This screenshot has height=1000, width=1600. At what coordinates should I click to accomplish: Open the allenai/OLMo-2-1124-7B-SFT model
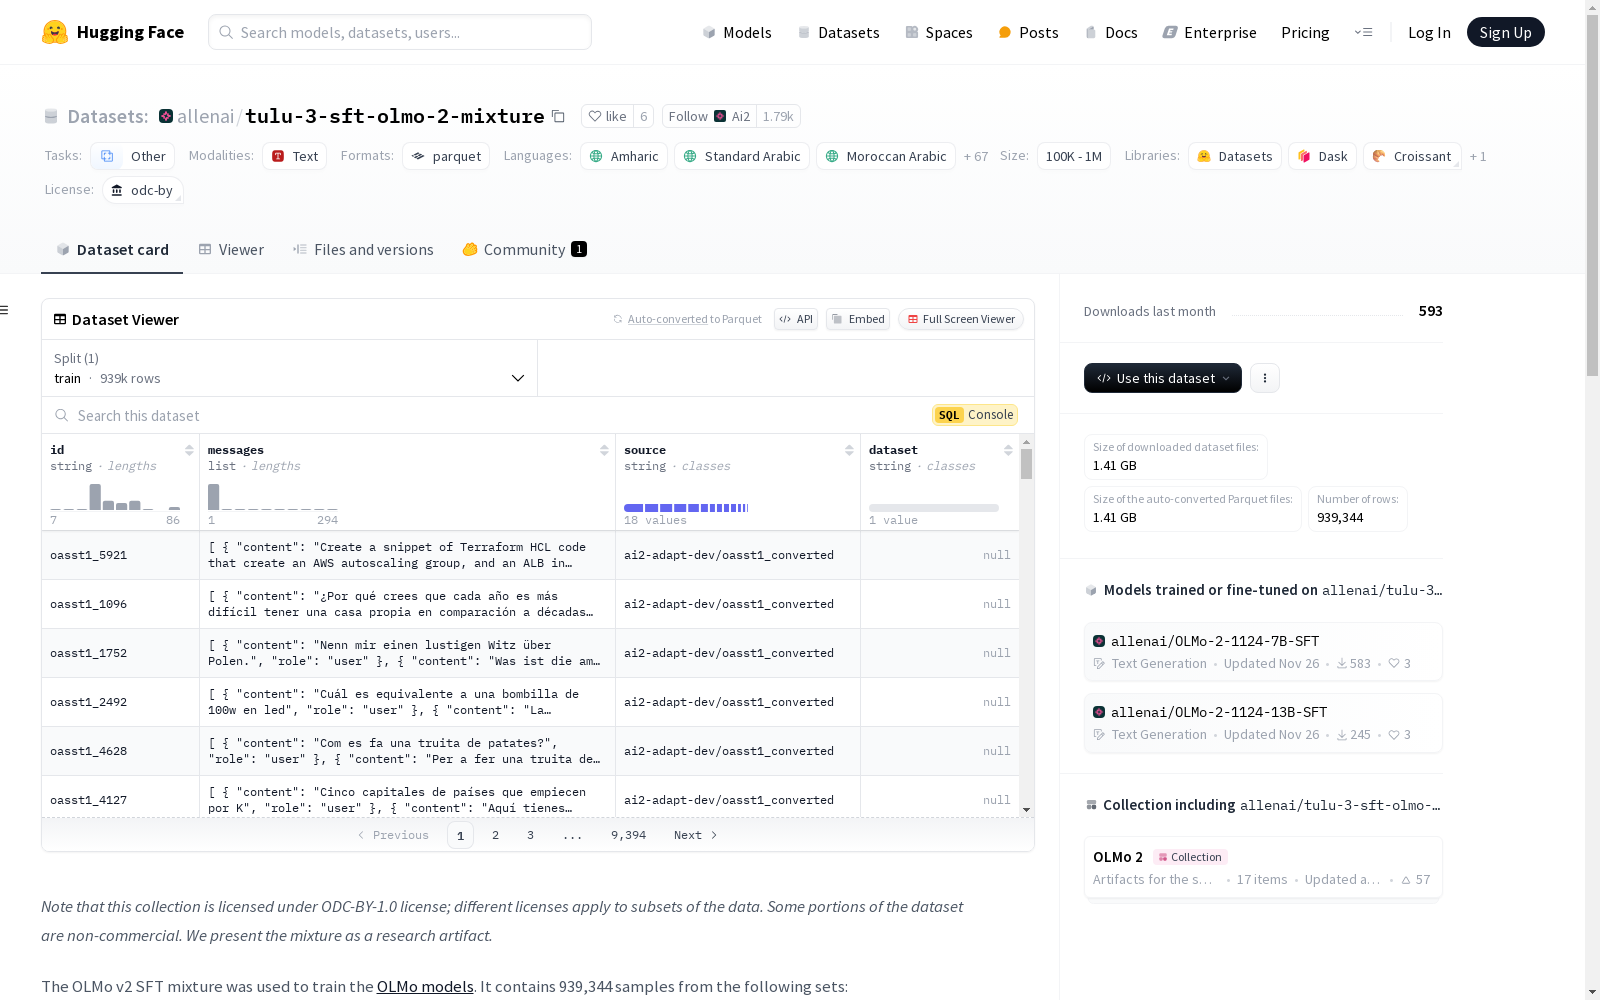(x=1263, y=651)
